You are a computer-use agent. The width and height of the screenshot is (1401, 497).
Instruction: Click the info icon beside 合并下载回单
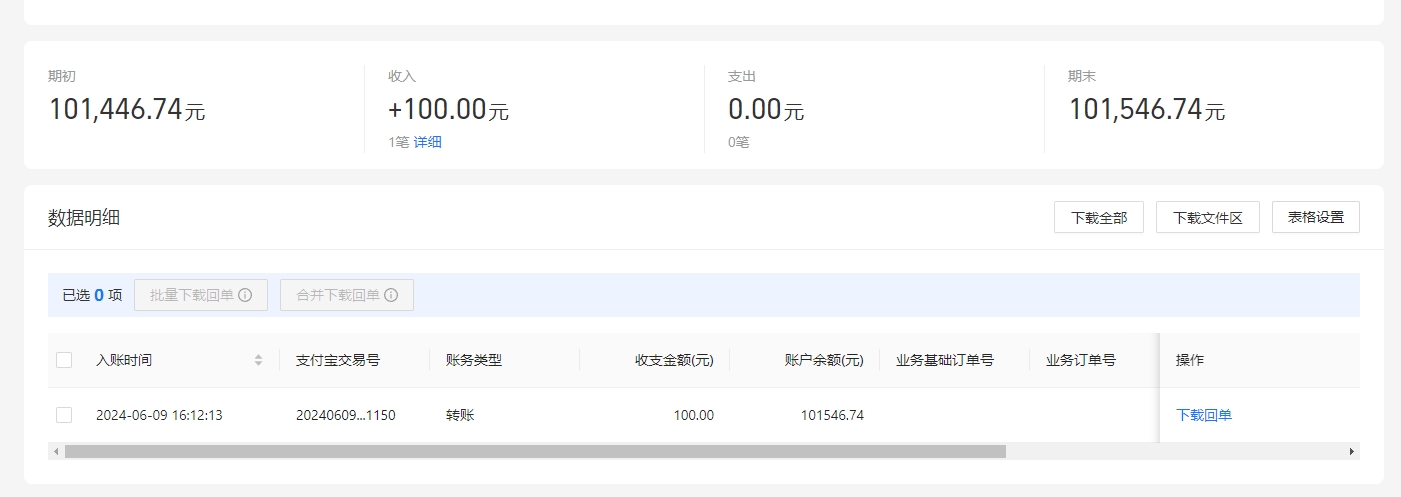pyautogui.click(x=391, y=295)
